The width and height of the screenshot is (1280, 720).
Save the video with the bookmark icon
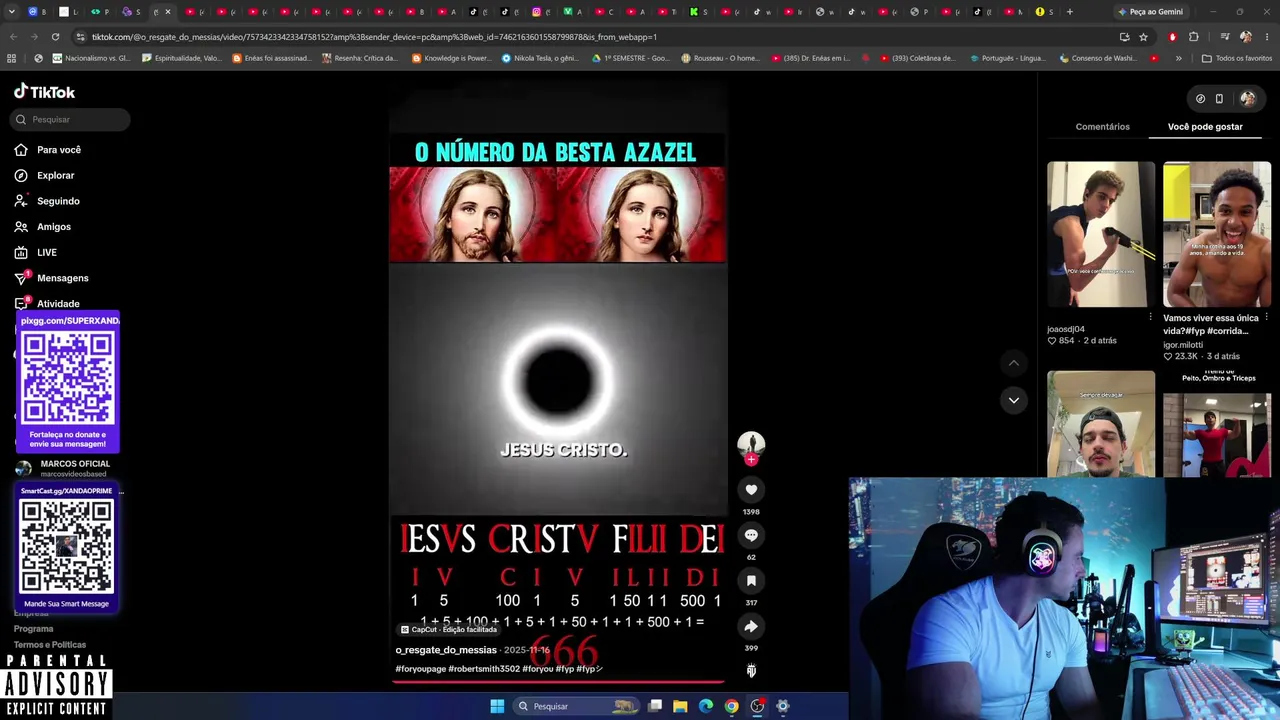[x=751, y=581]
